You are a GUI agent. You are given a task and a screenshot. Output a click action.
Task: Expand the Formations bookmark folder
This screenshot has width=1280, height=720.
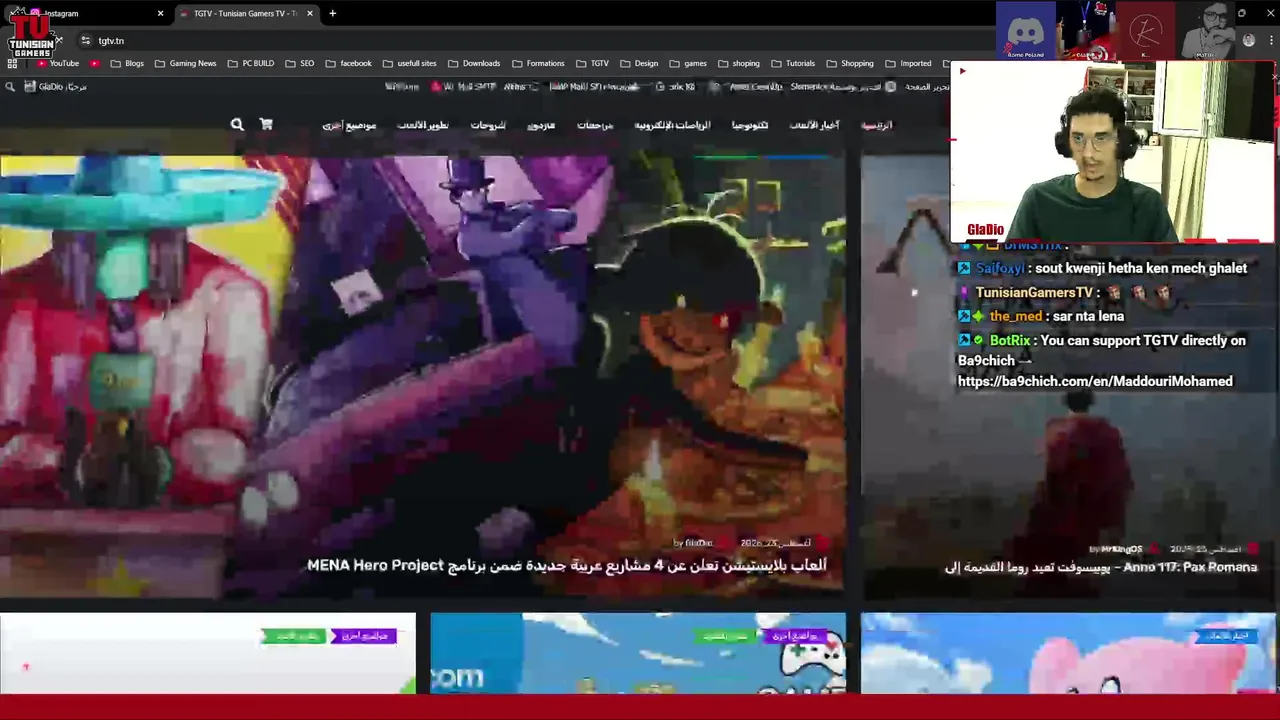[538, 63]
